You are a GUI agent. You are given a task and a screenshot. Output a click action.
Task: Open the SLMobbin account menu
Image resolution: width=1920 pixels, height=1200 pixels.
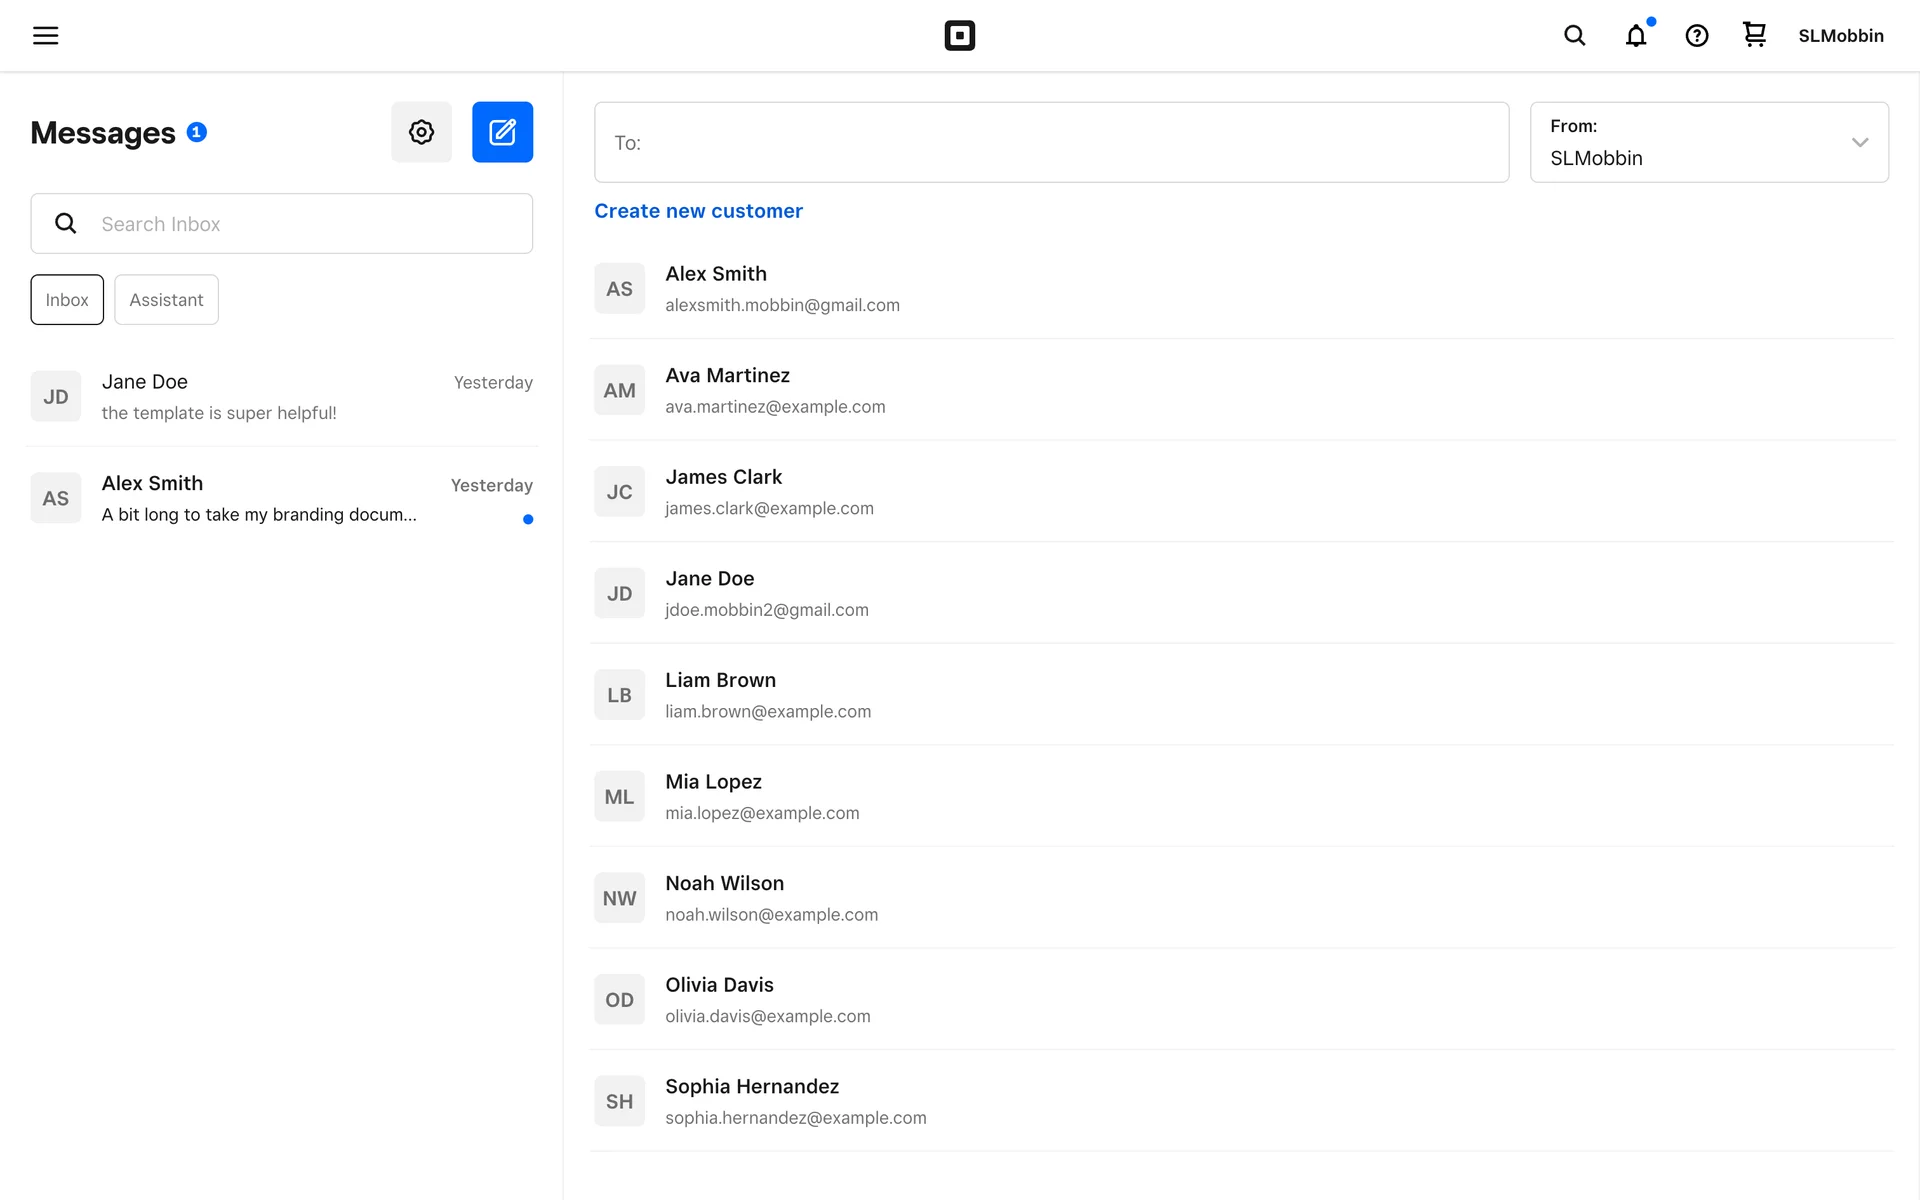coord(1840,36)
